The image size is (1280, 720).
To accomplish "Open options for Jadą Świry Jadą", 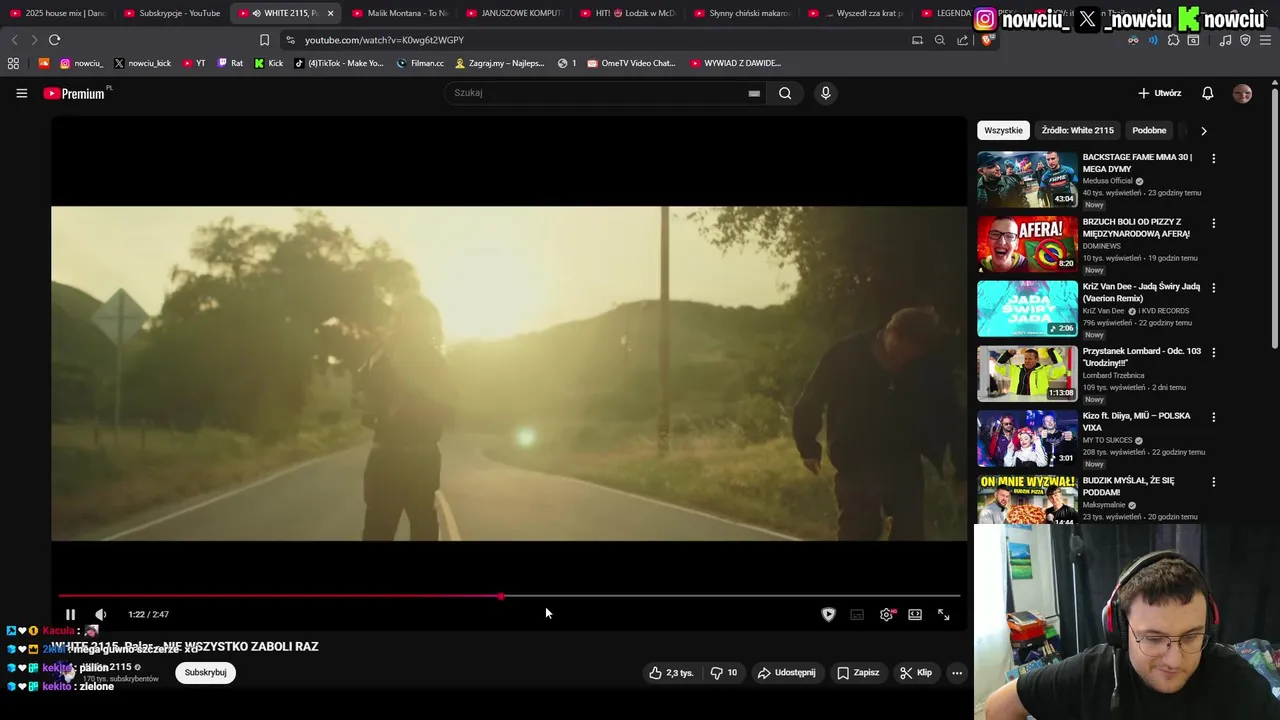I will (1214, 288).
